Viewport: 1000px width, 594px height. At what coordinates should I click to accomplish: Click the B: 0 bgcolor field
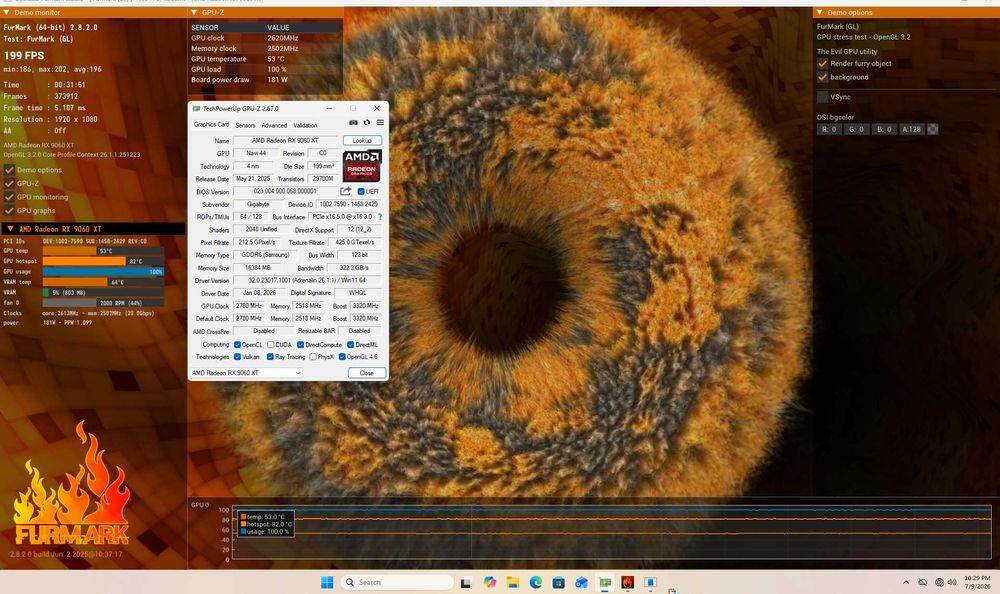point(884,129)
